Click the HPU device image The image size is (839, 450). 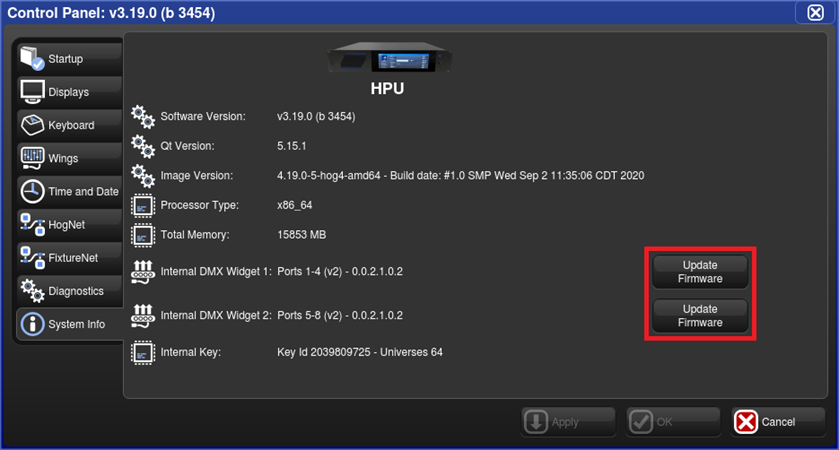tap(388, 58)
